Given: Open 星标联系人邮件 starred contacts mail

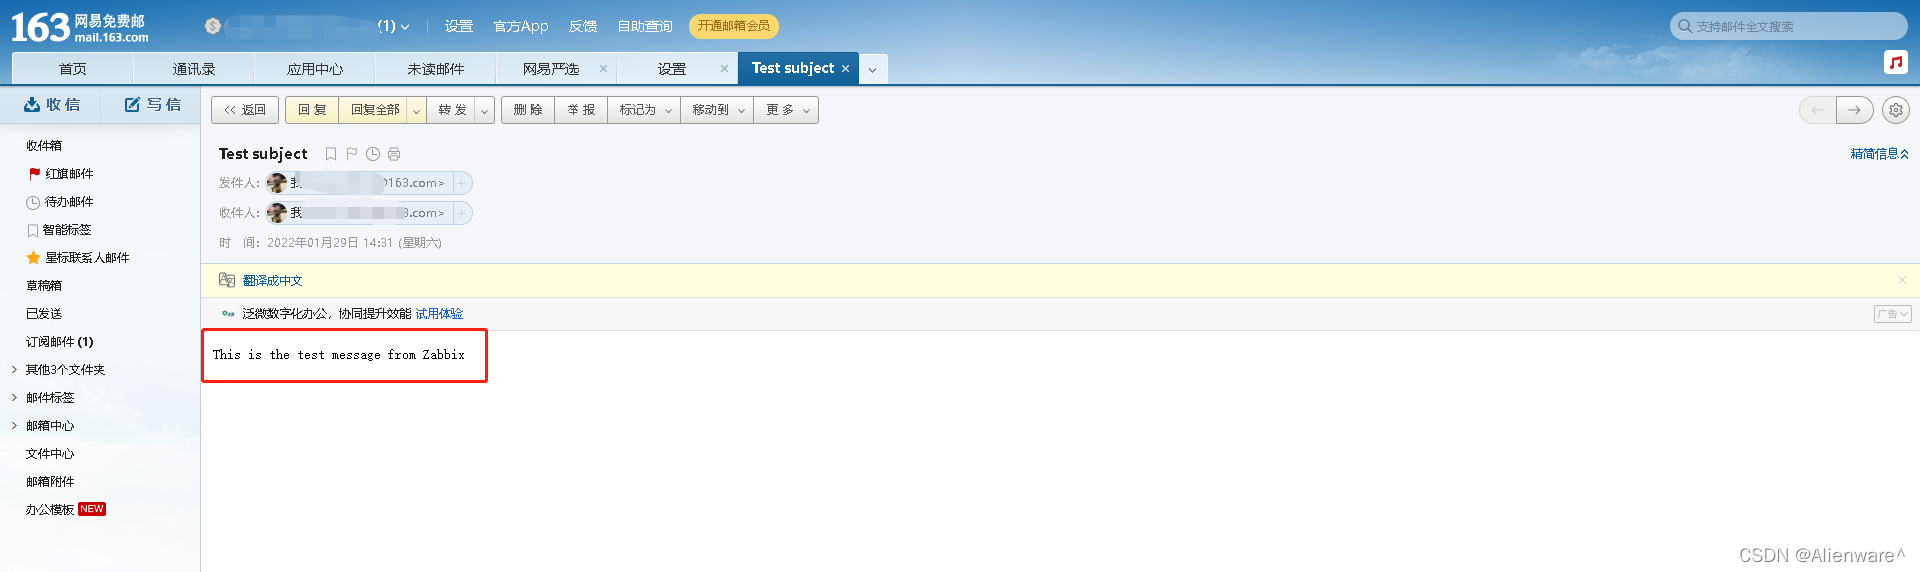Looking at the screenshot, I should [x=78, y=258].
